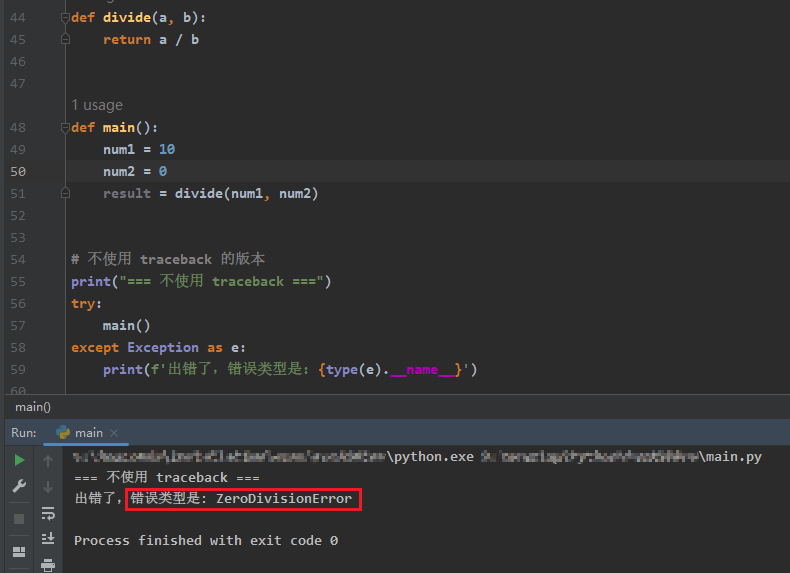This screenshot has height=573, width=790.
Task: Click 'Process finished with exit code 0'
Action: pos(206,541)
